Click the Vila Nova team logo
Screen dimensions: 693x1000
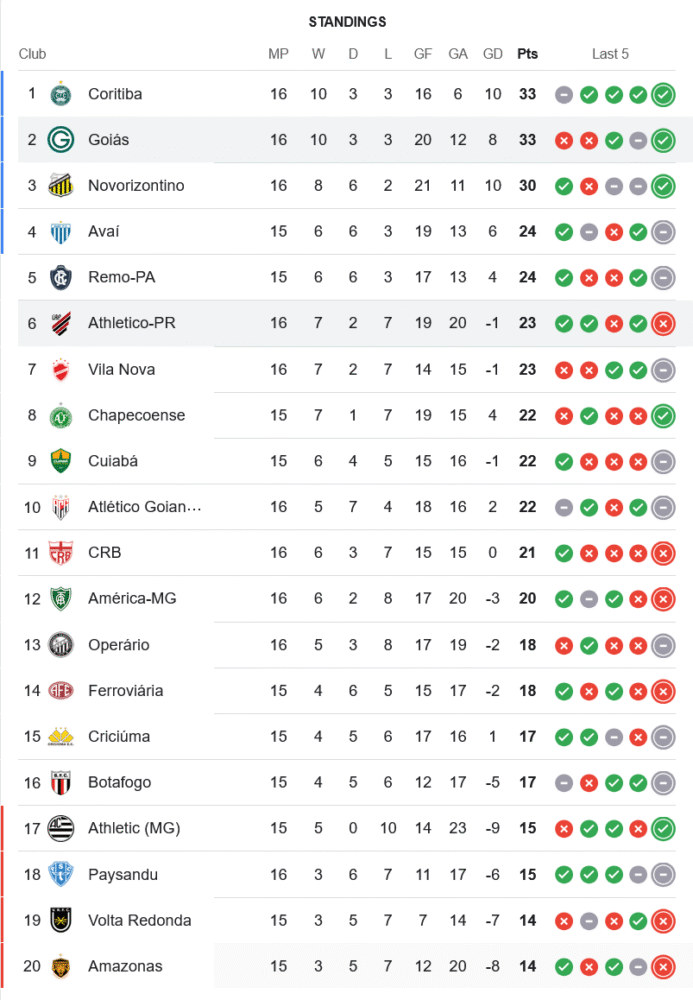61,369
